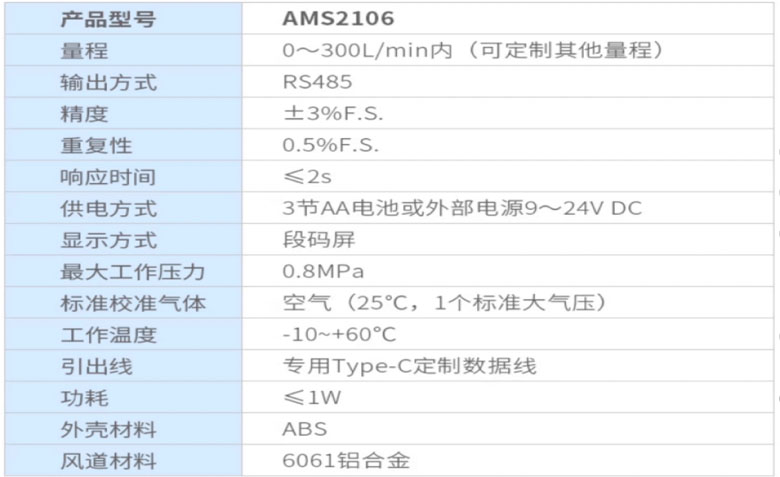This screenshot has width=780, height=477.
Task: Select the -10~+60°C temperature value
Action: (x=339, y=335)
